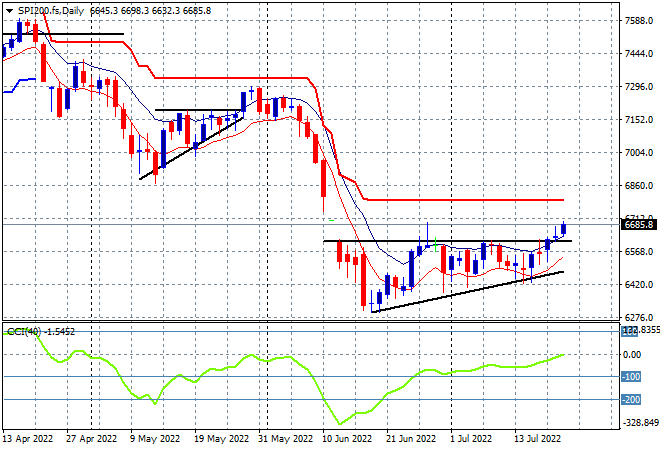
Task: Click the 6568.0 price axis label
Action: [x=639, y=252]
